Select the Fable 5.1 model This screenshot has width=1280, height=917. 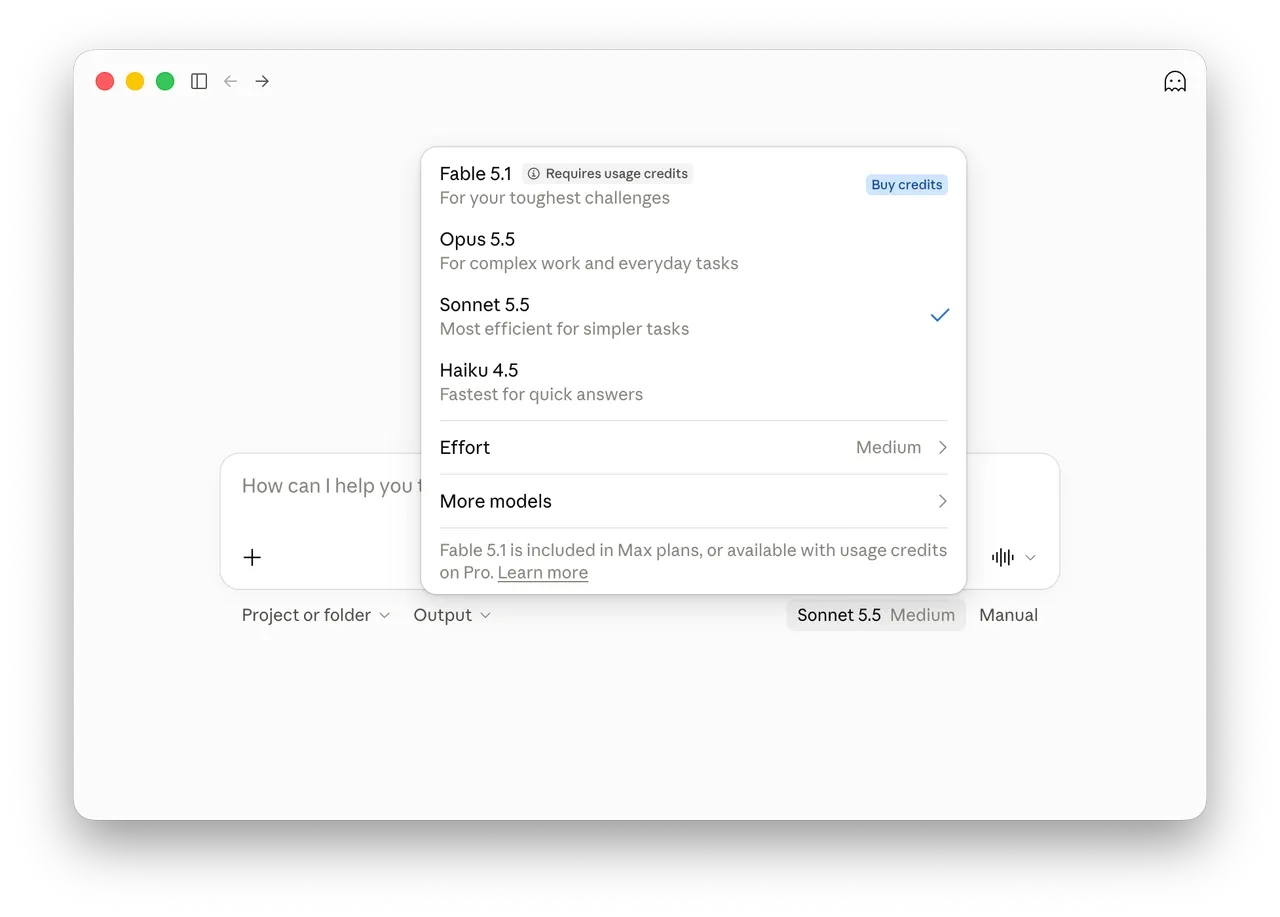coord(694,185)
